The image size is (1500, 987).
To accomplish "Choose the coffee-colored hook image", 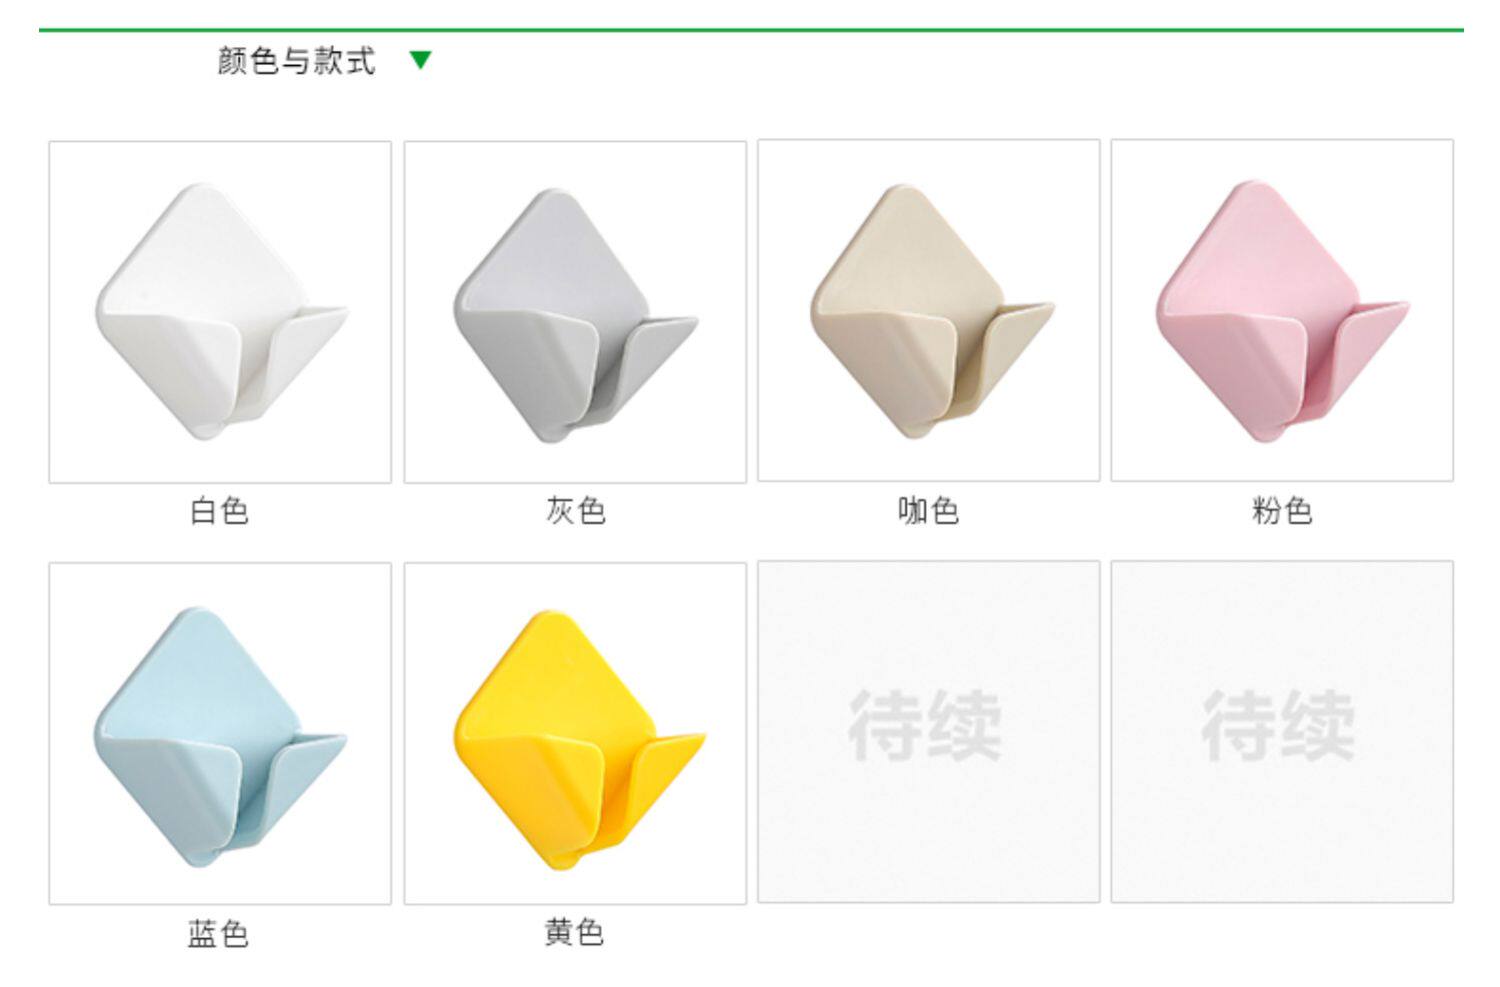I will (x=928, y=310).
